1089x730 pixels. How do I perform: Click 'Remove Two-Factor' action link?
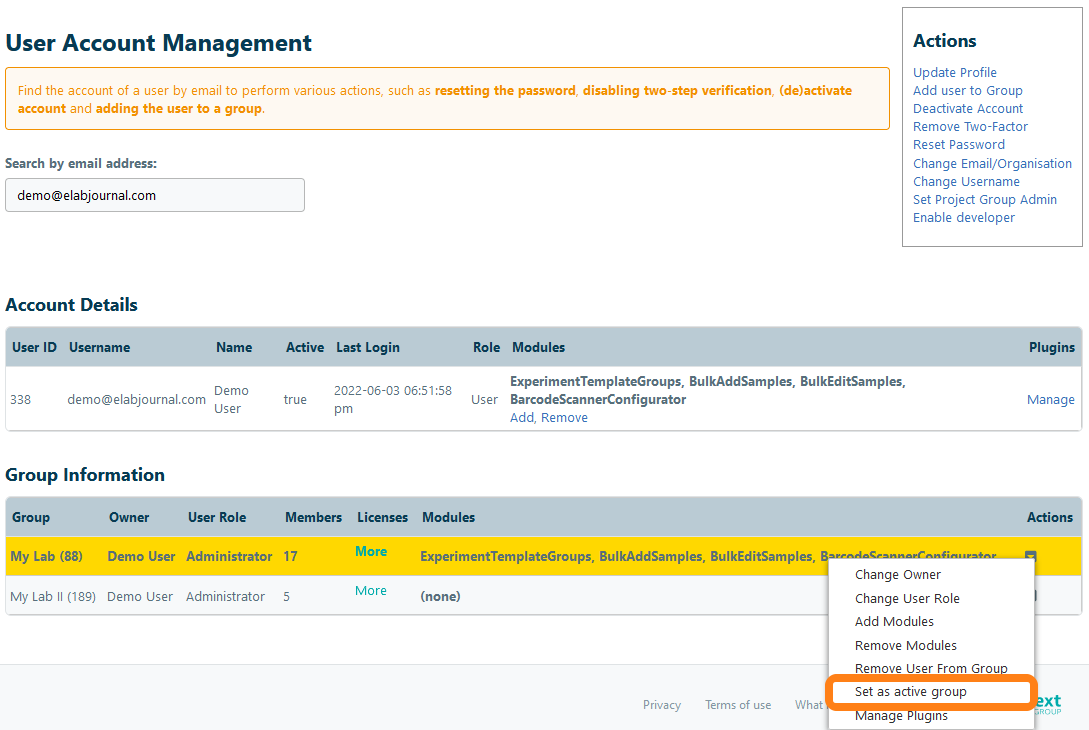[x=970, y=127]
